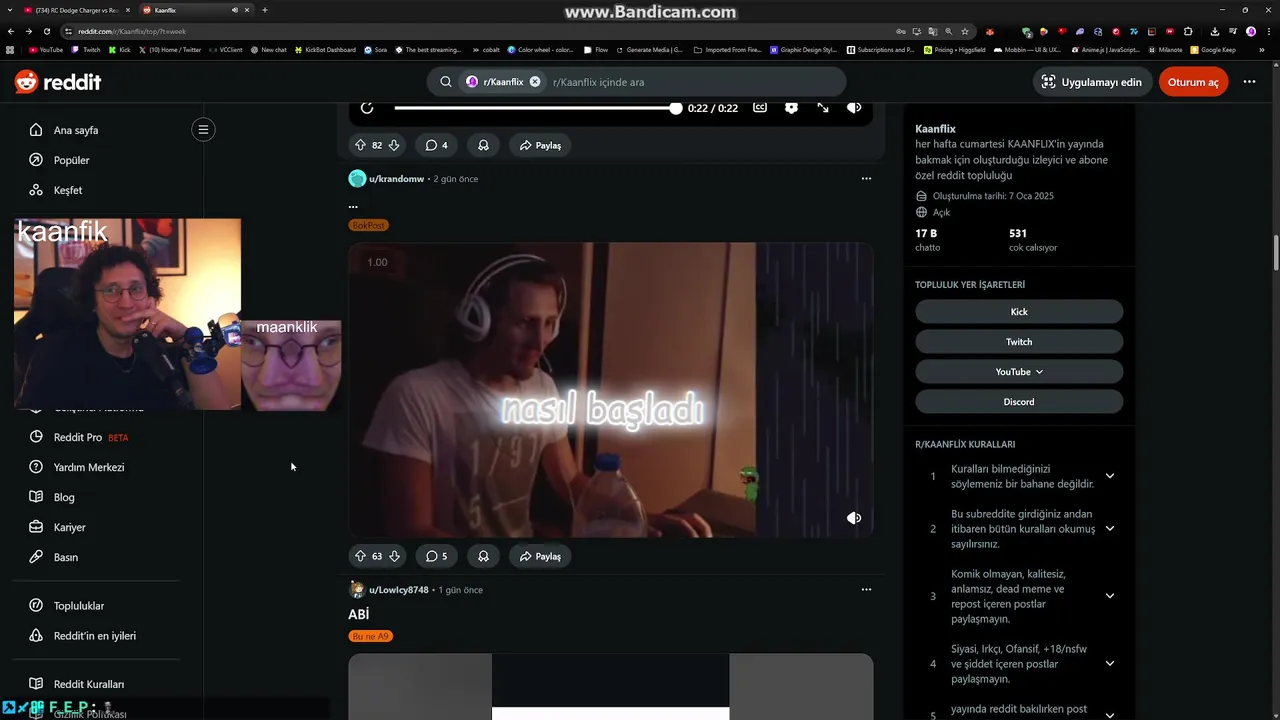Open overflow menu for krandomw's post
The height and width of the screenshot is (720, 1280).
pyautogui.click(x=866, y=179)
